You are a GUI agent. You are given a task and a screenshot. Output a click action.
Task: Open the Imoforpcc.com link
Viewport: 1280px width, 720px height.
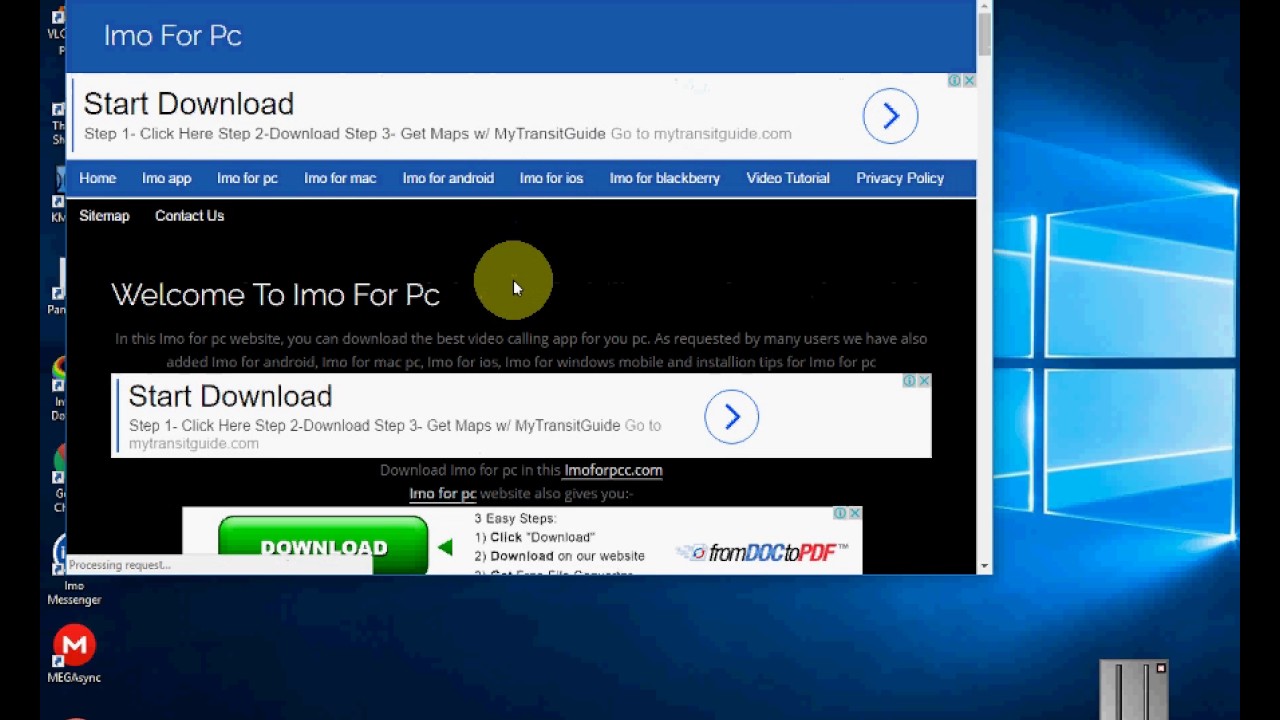[x=613, y=470]
